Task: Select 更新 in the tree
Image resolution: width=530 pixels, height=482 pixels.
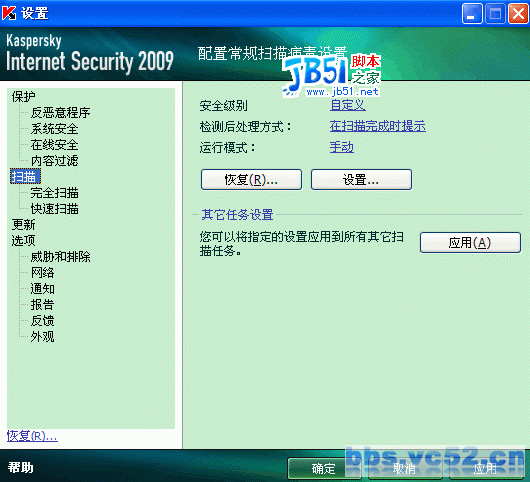Action: point(23,224)
